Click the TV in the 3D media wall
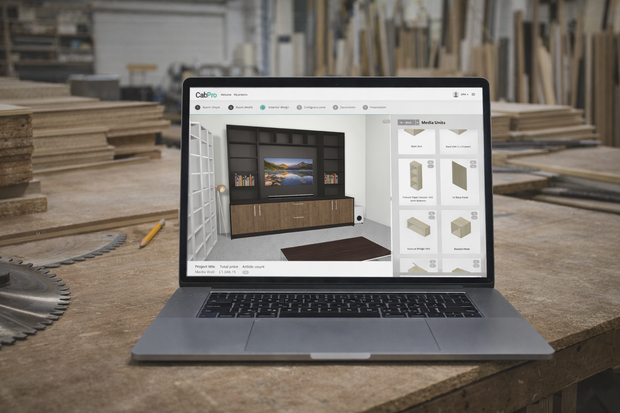620x413 pixels. point(288,172)
